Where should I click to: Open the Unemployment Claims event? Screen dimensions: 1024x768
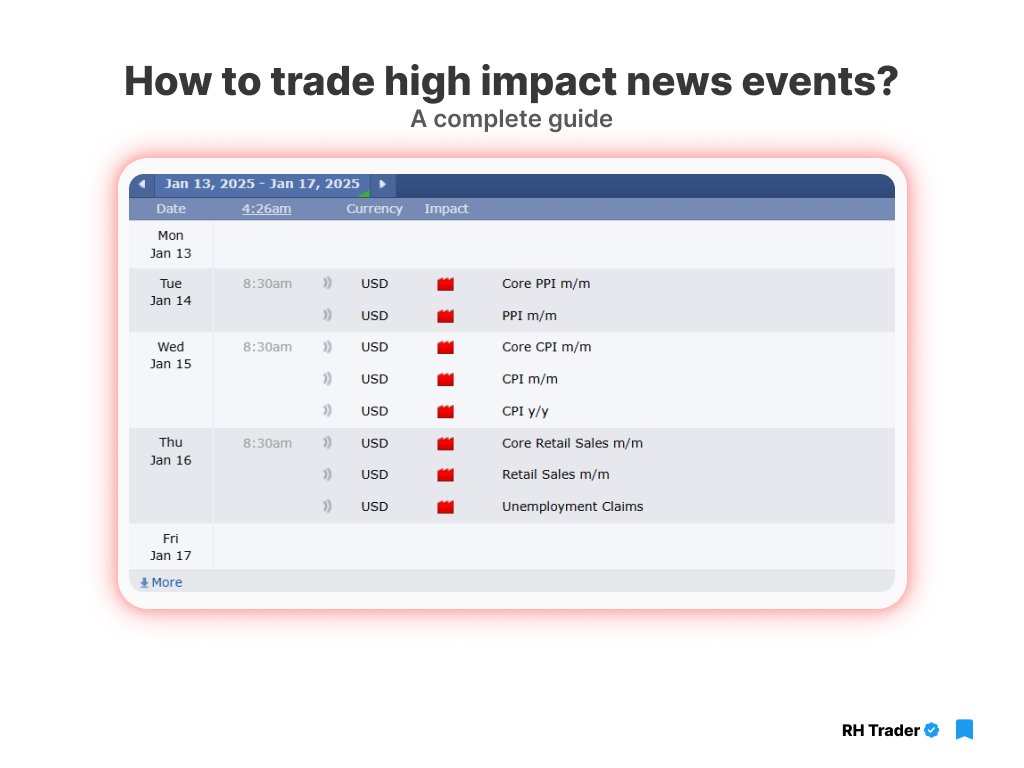573,506
